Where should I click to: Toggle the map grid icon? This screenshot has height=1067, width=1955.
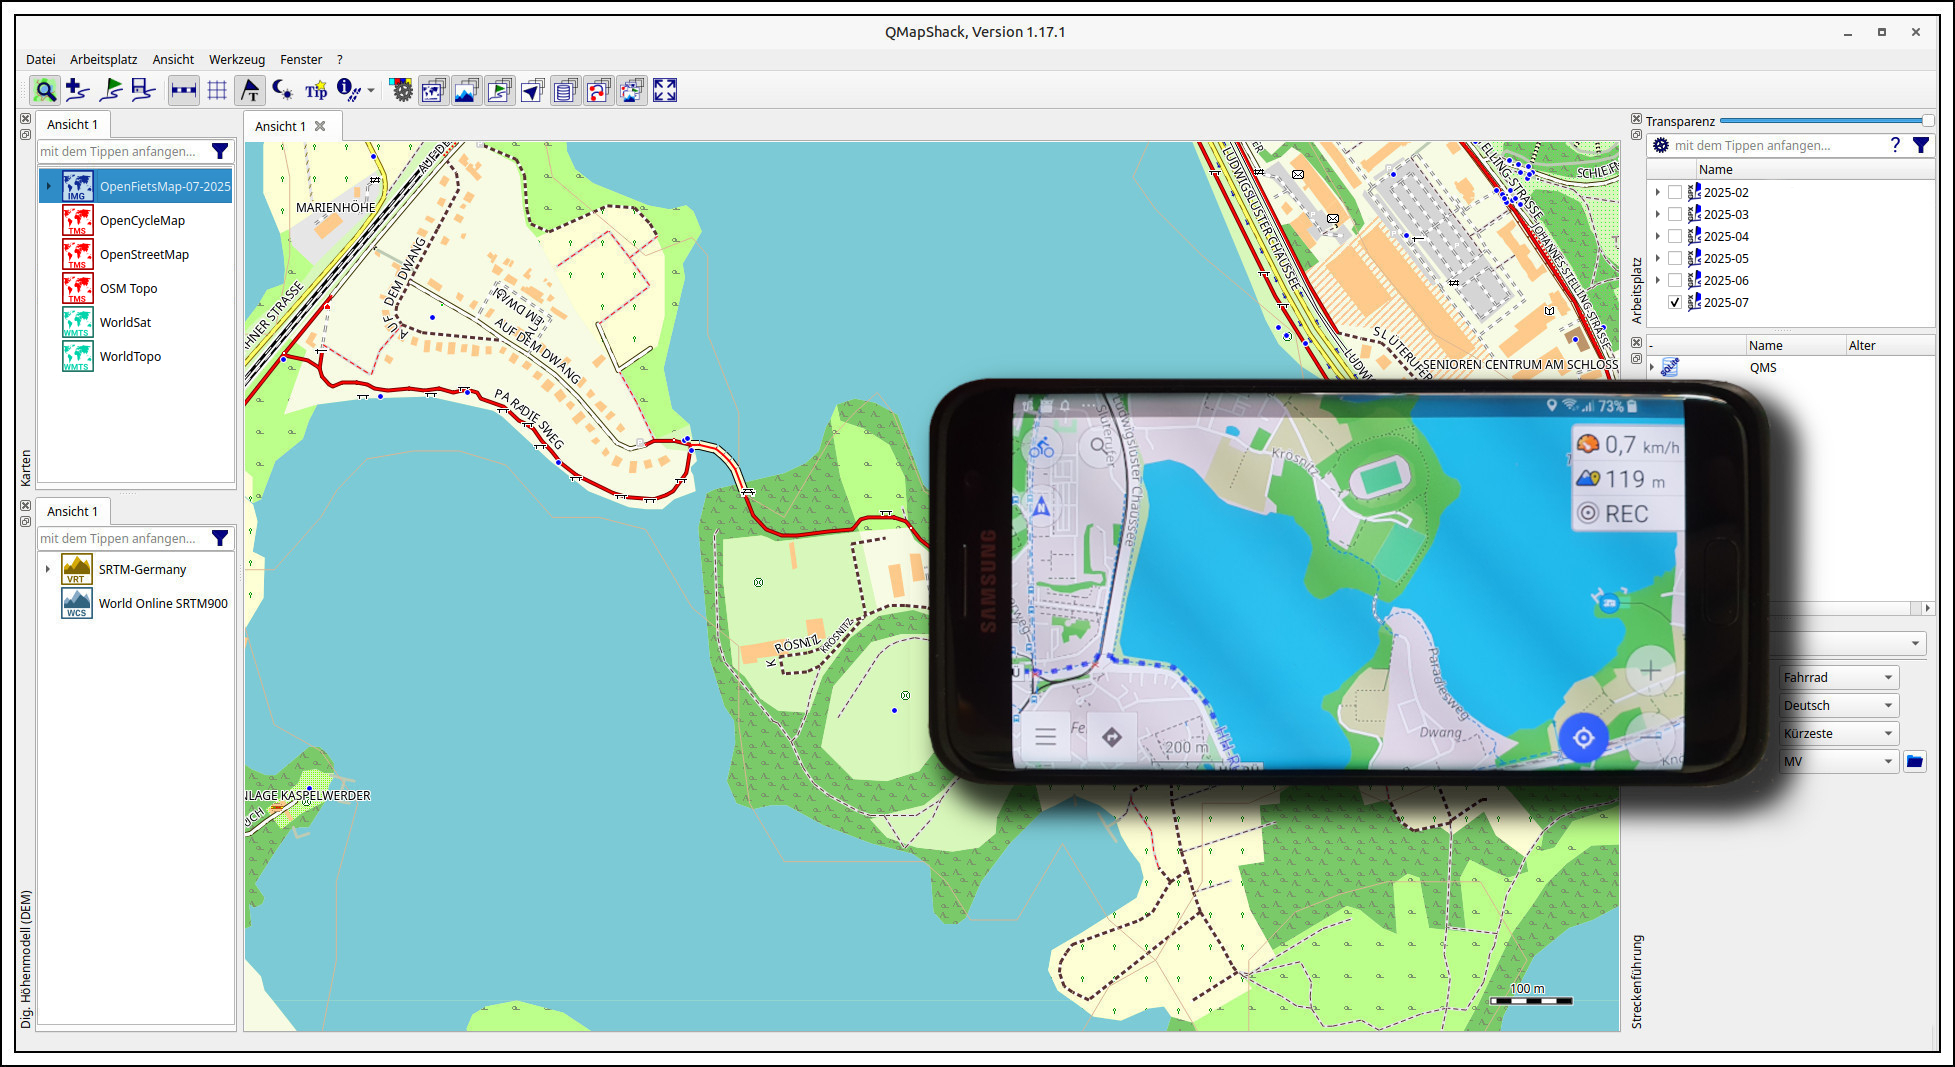(x=217, y=91)
